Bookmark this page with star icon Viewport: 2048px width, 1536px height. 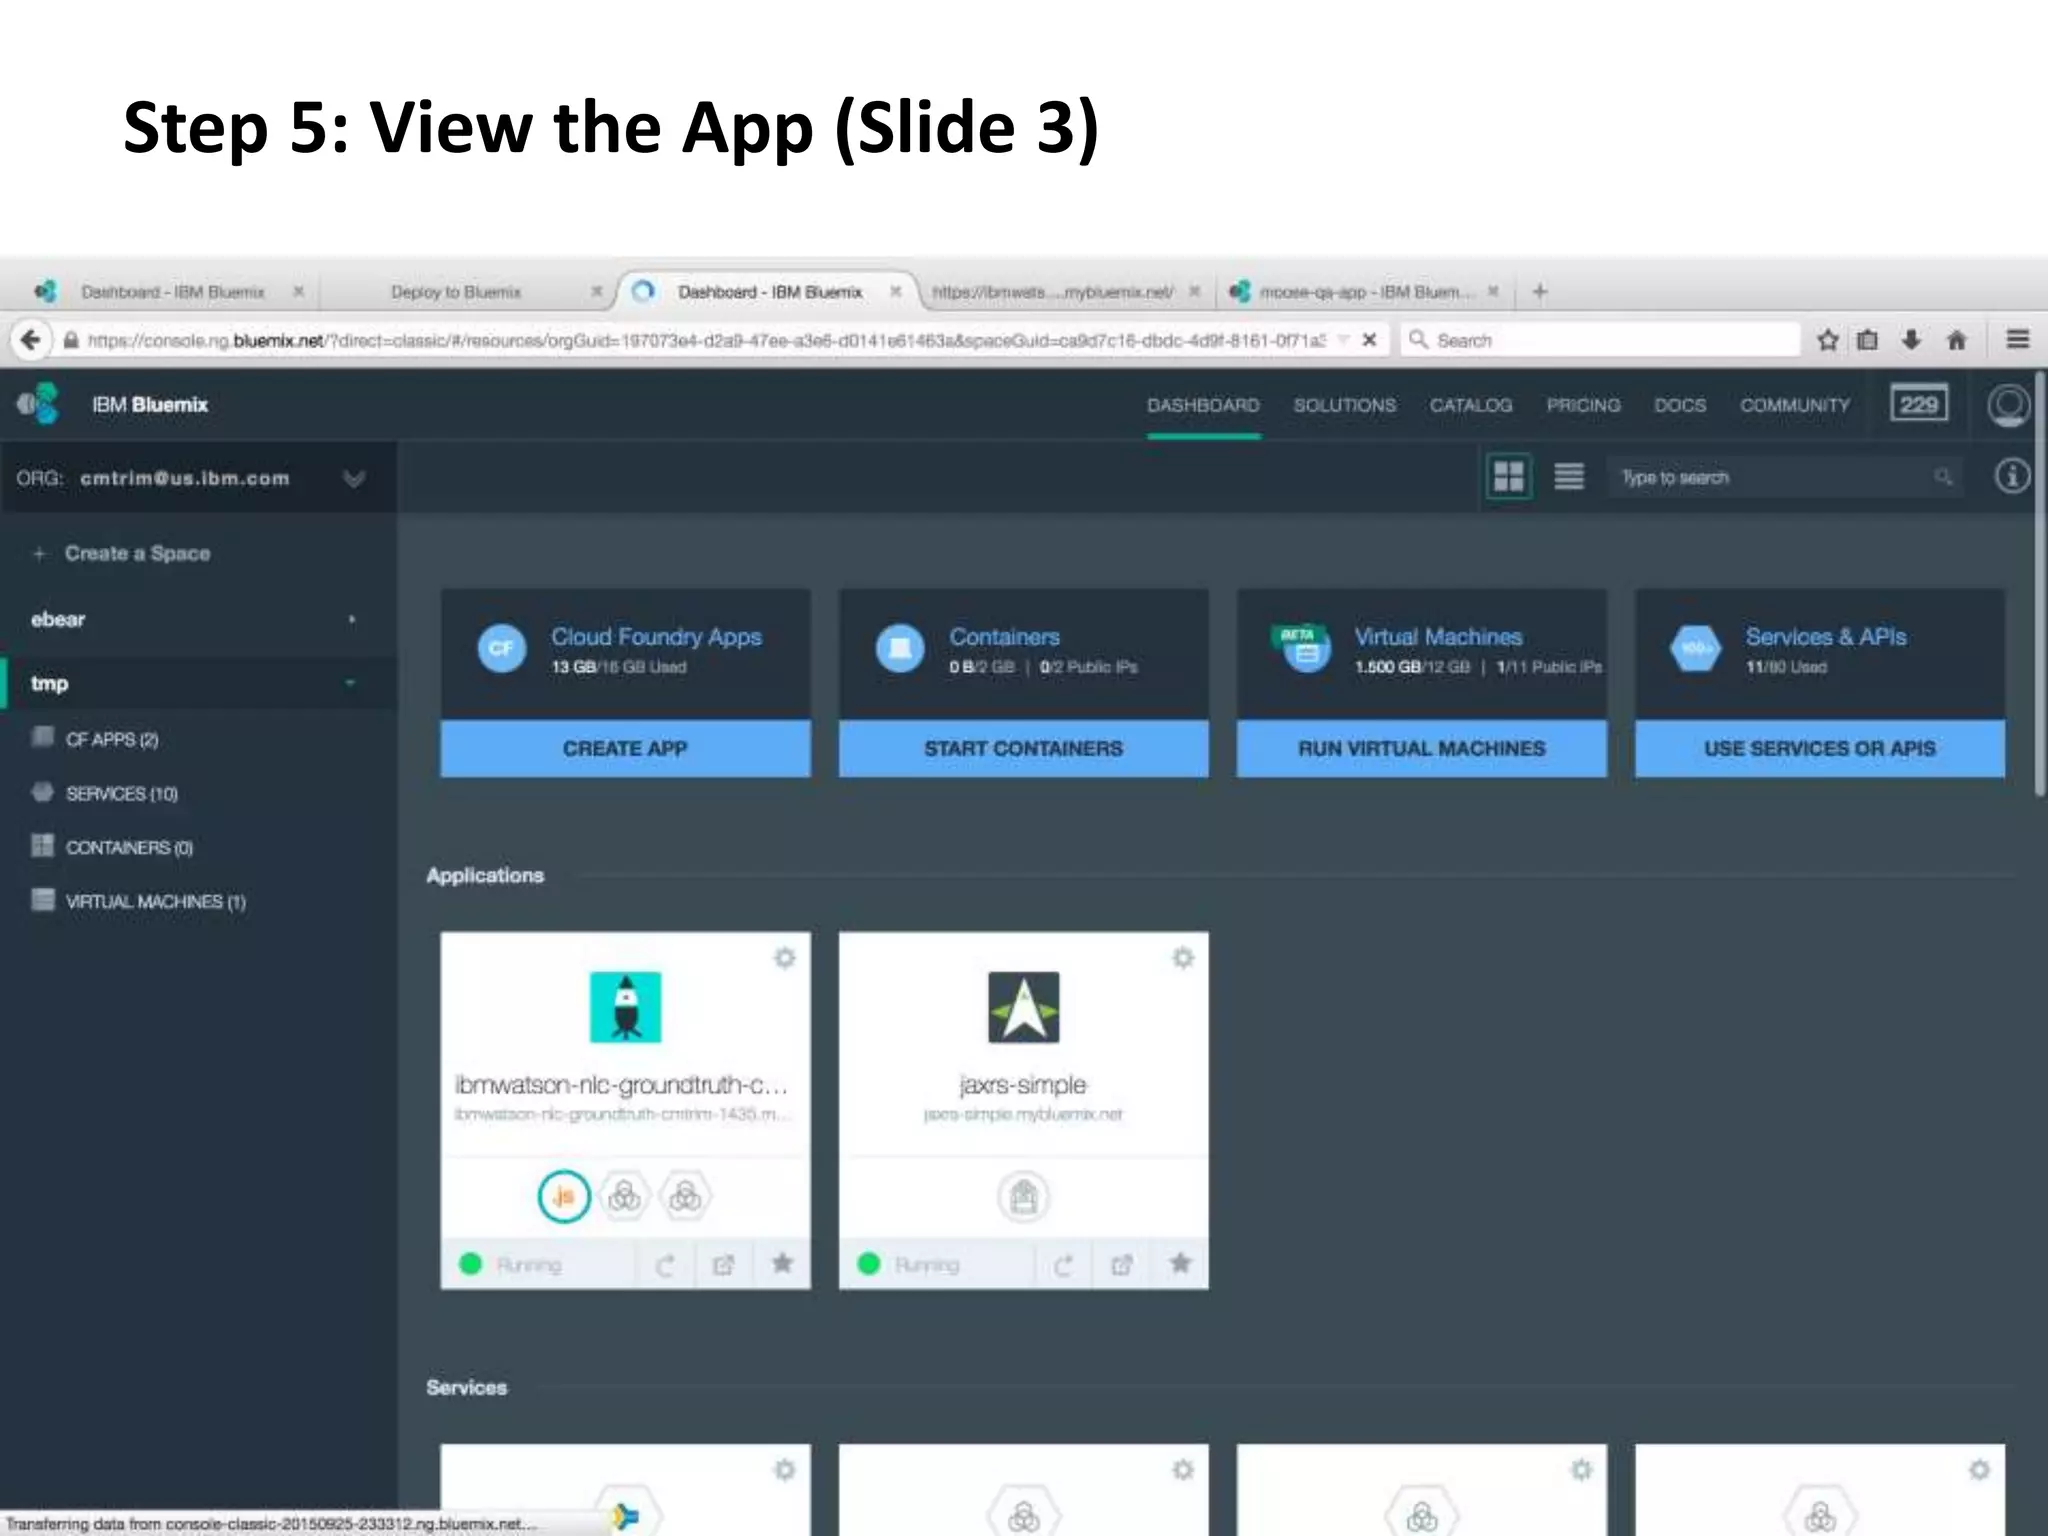click(1828, 340)
